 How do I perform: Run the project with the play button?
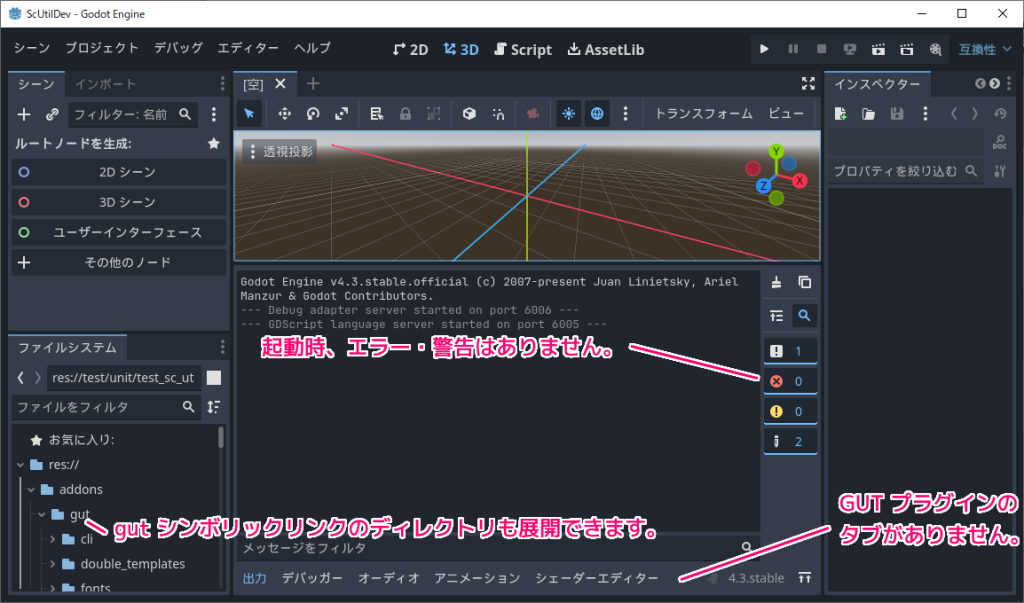coord(764,49)
